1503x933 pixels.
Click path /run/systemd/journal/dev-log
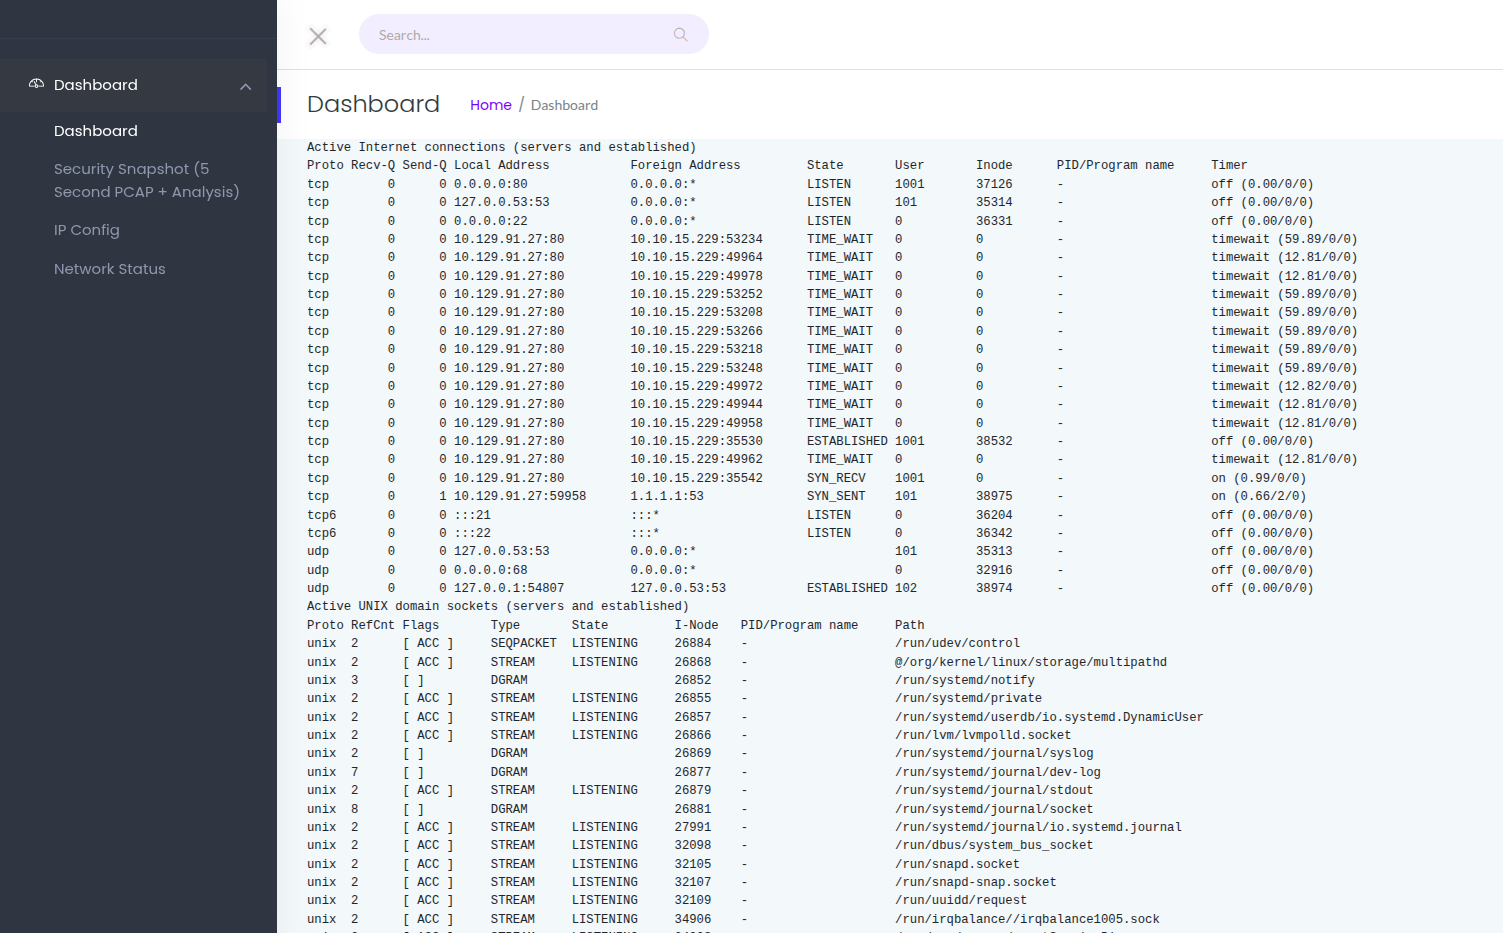[998, 772]
